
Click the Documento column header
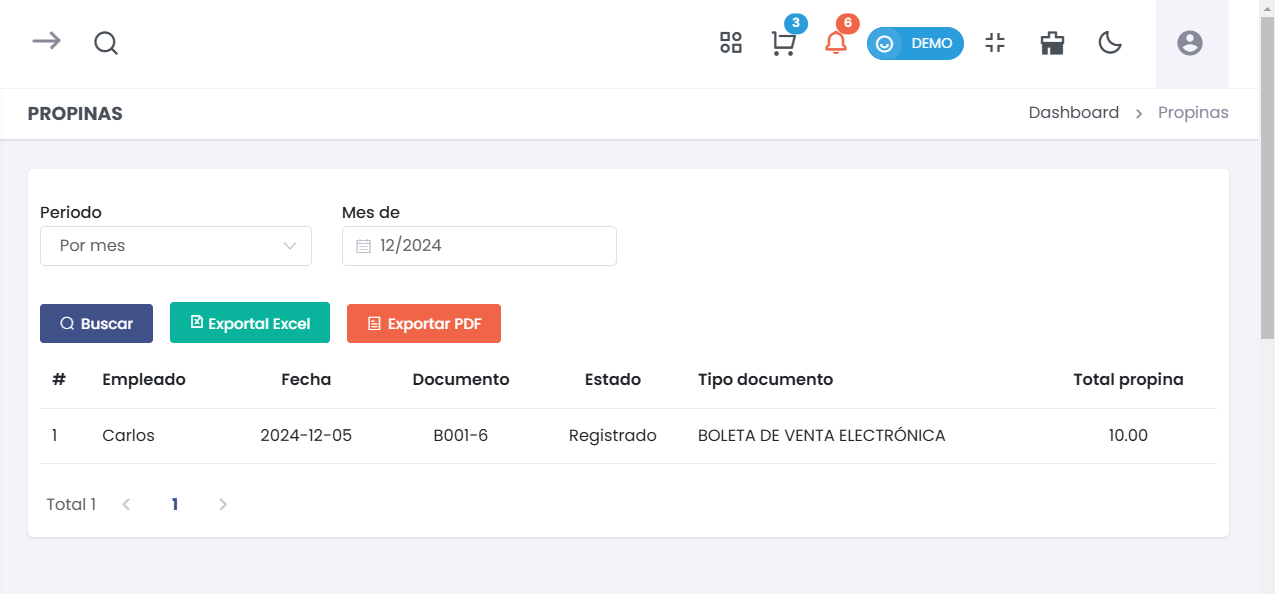point(461,380)
